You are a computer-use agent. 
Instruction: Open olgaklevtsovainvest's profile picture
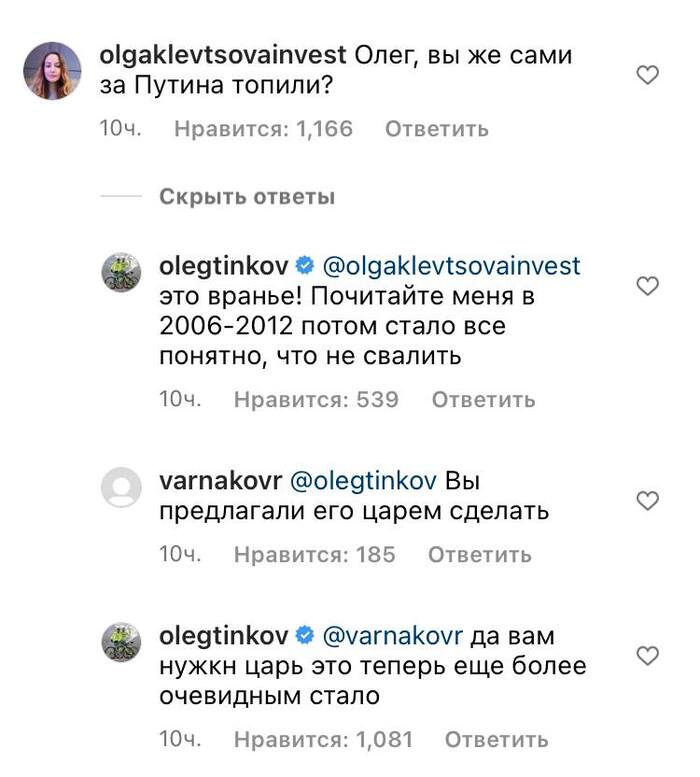pos(52,71)
